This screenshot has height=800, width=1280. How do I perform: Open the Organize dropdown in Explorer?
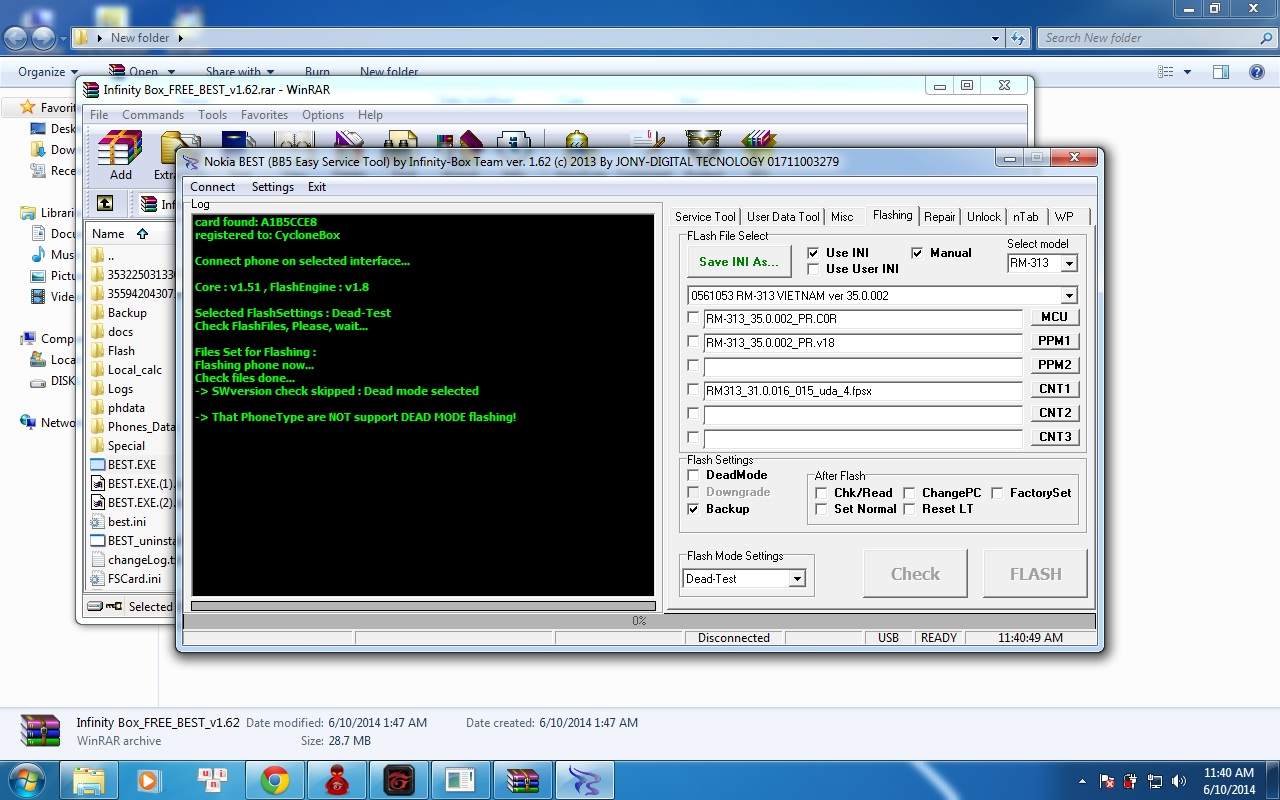click(x=48, y=72)
